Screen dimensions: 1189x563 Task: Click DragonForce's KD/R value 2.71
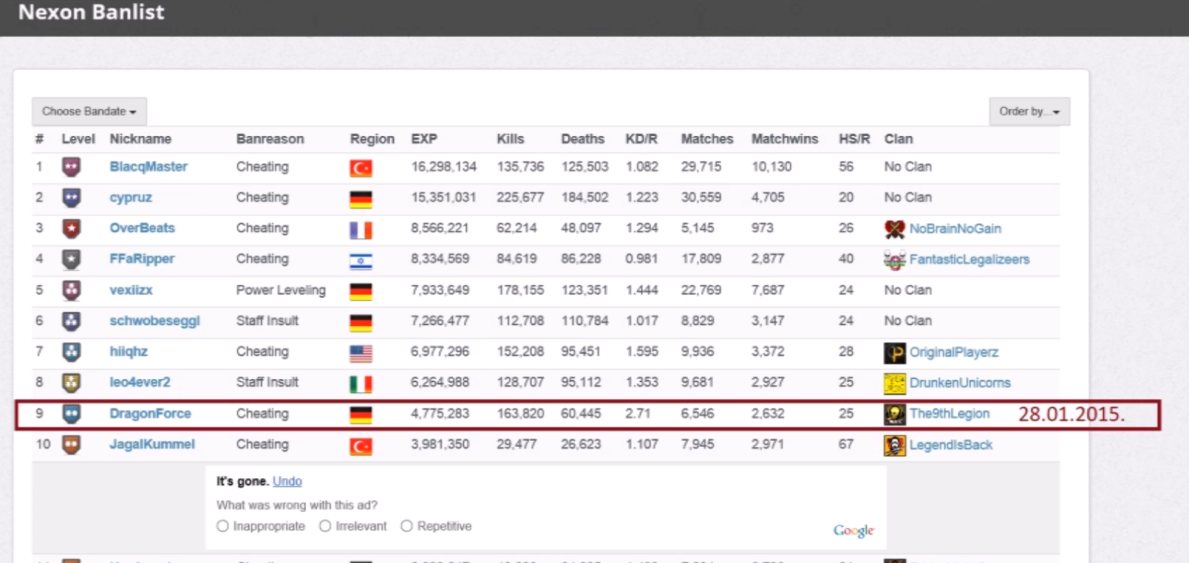click(x=638, y=414)
